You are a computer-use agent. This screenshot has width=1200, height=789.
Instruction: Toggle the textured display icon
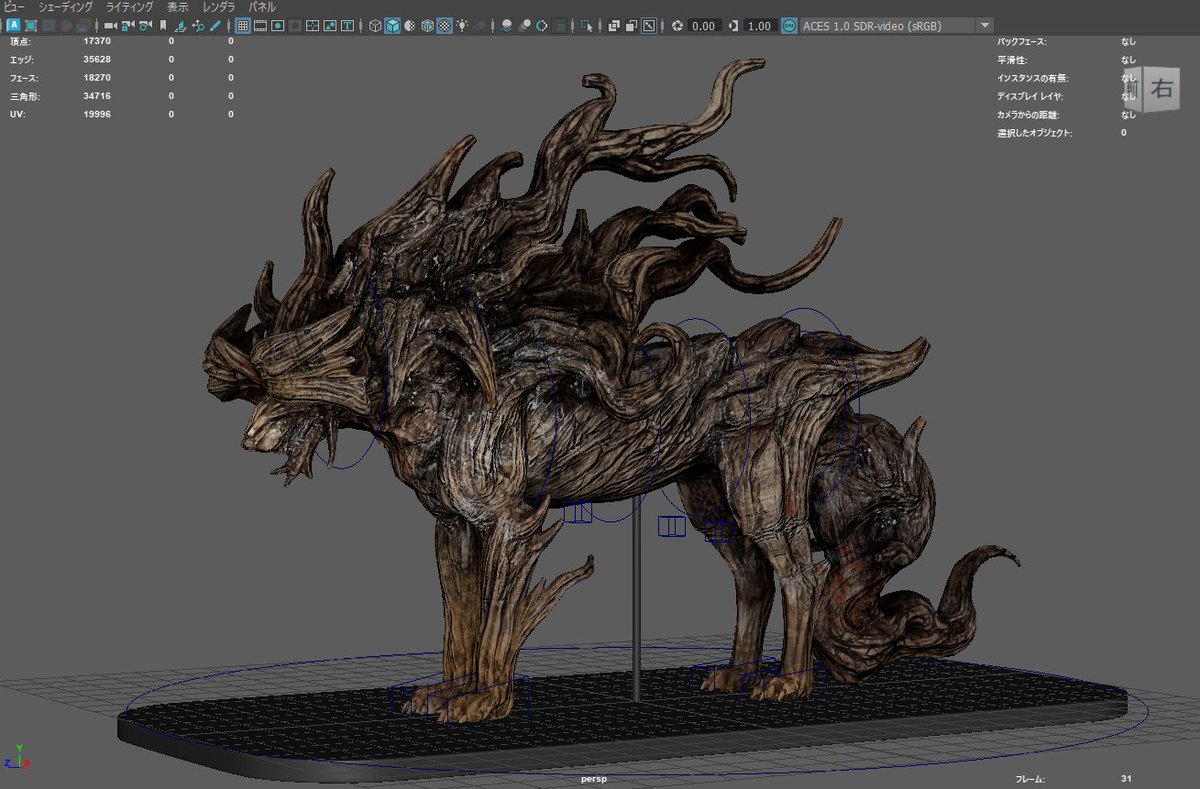445,25
